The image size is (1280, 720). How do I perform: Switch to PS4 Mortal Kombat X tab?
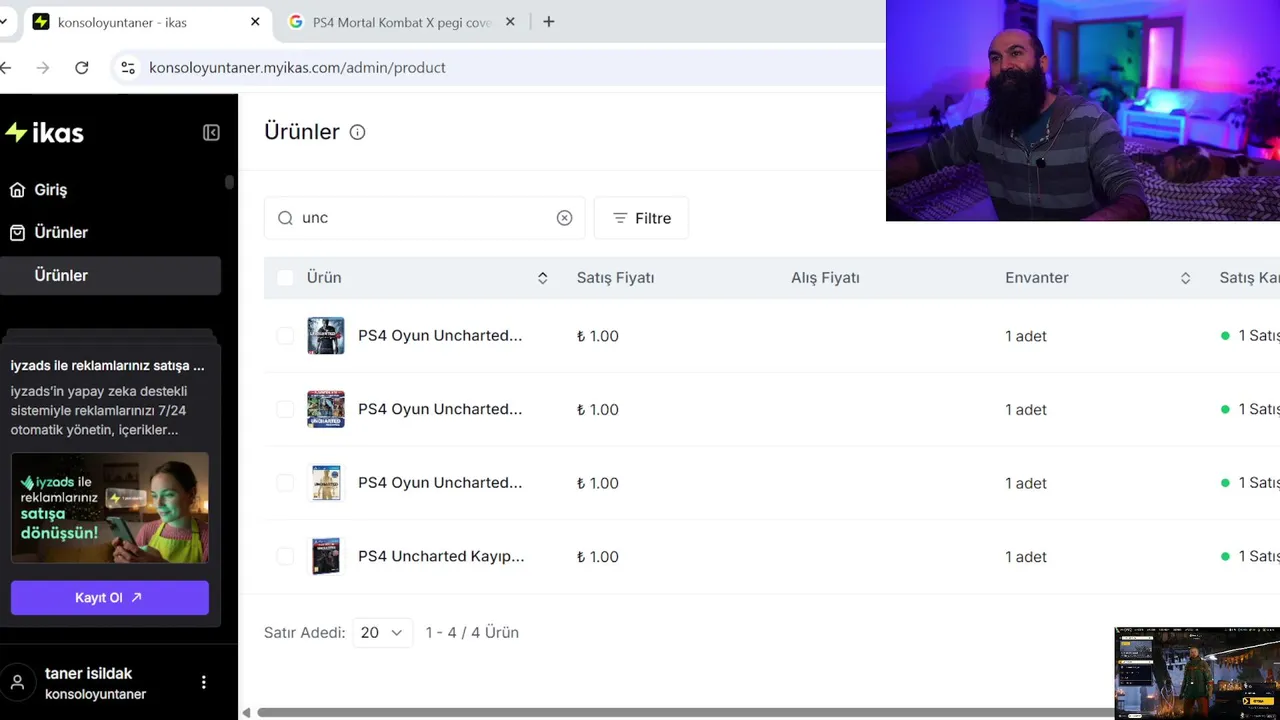tap(401, 22)
